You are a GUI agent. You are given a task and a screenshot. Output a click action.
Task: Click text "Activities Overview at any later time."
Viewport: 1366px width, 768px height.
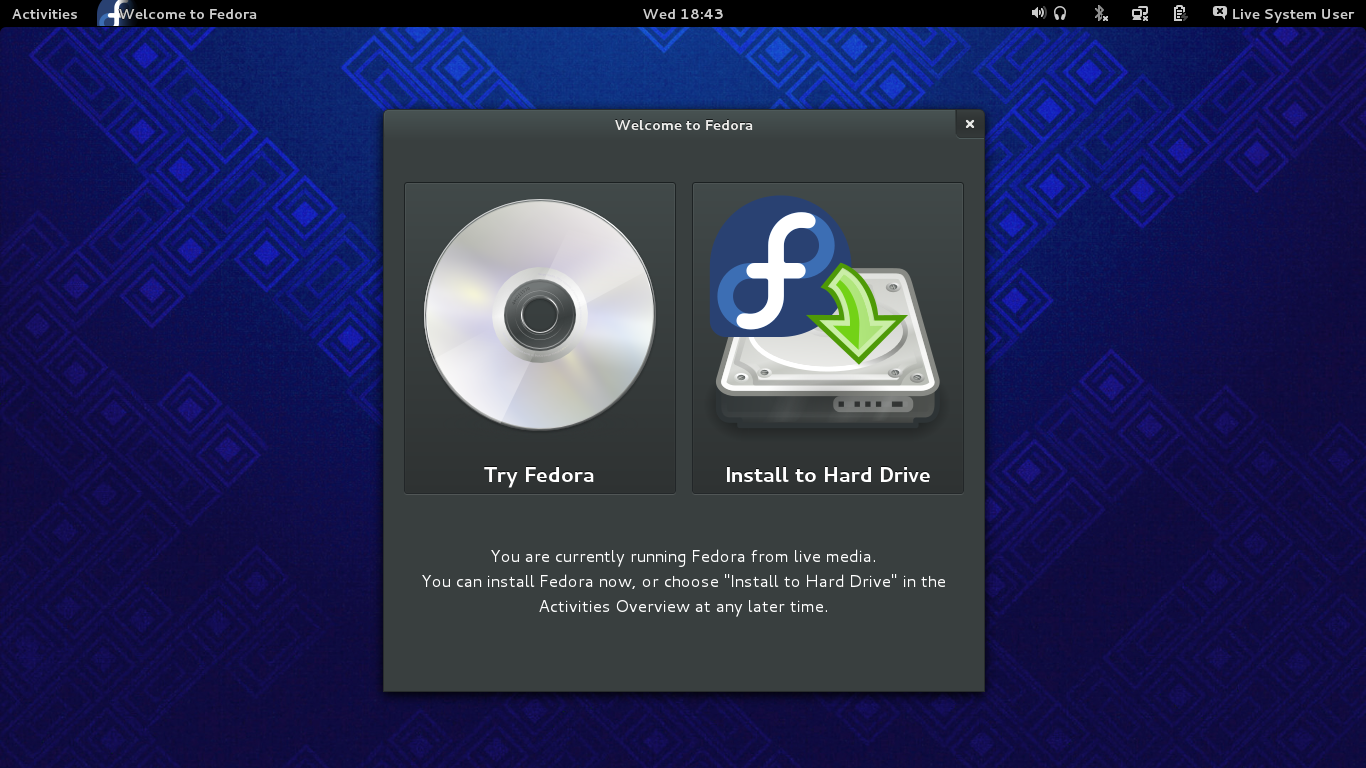click(x=684, y=606)
